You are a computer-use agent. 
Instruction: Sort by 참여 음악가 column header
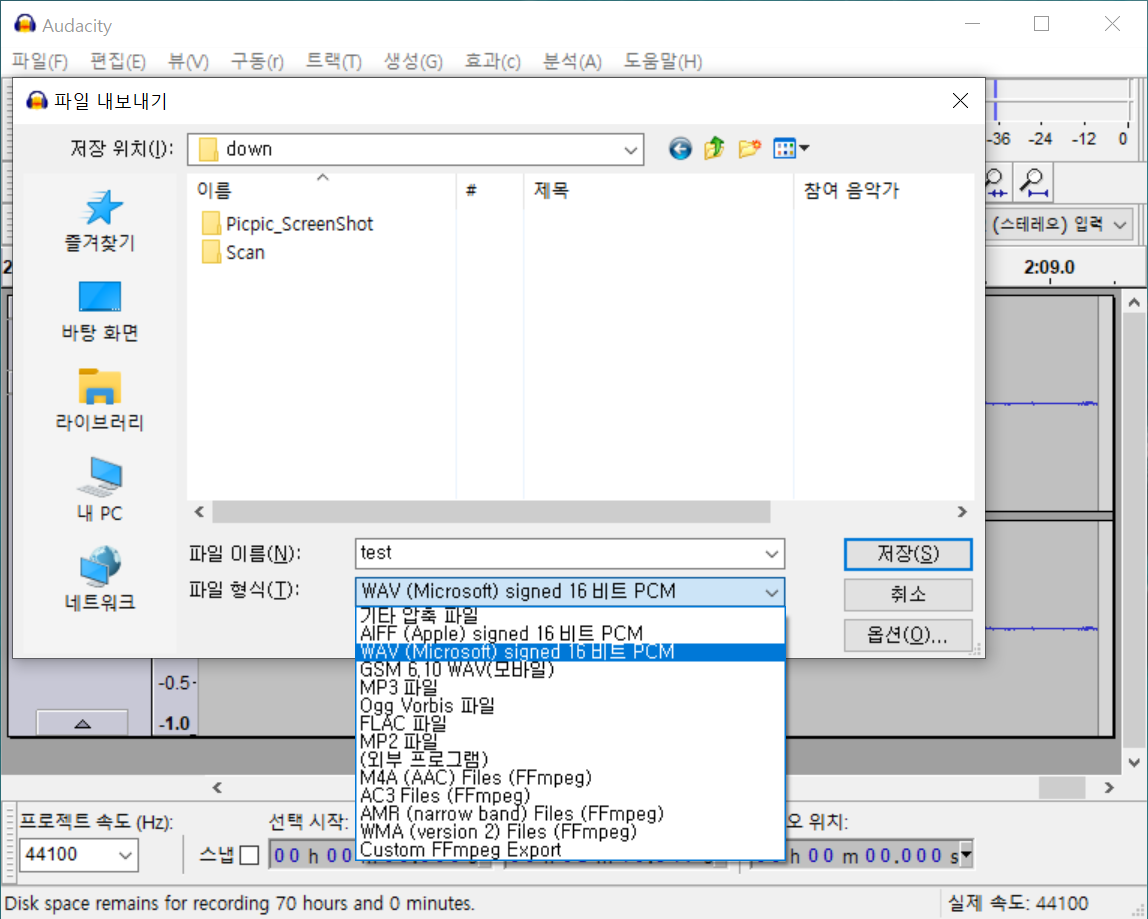pos(884,191)
